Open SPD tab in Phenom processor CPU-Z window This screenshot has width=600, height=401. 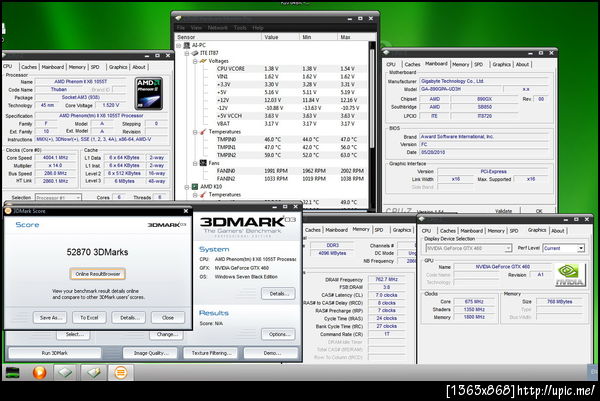[95, 67]
